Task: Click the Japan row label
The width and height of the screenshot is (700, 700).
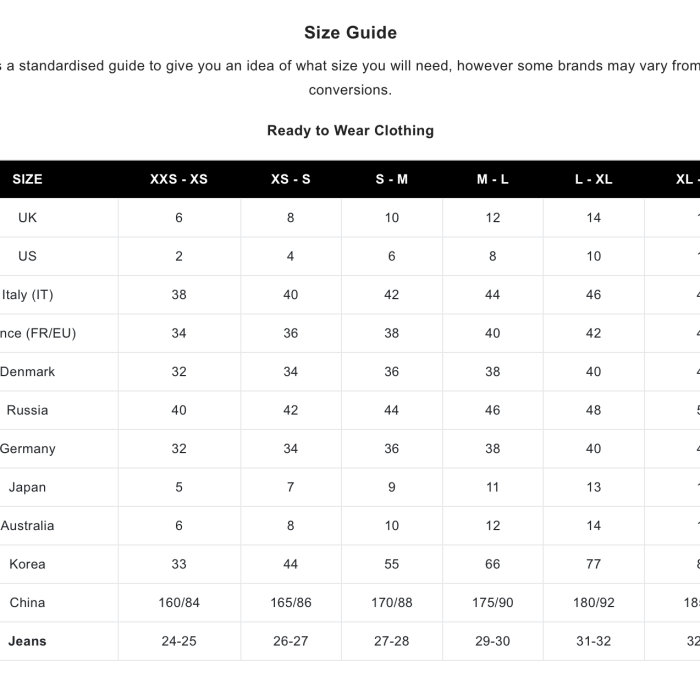Action: 27,487
